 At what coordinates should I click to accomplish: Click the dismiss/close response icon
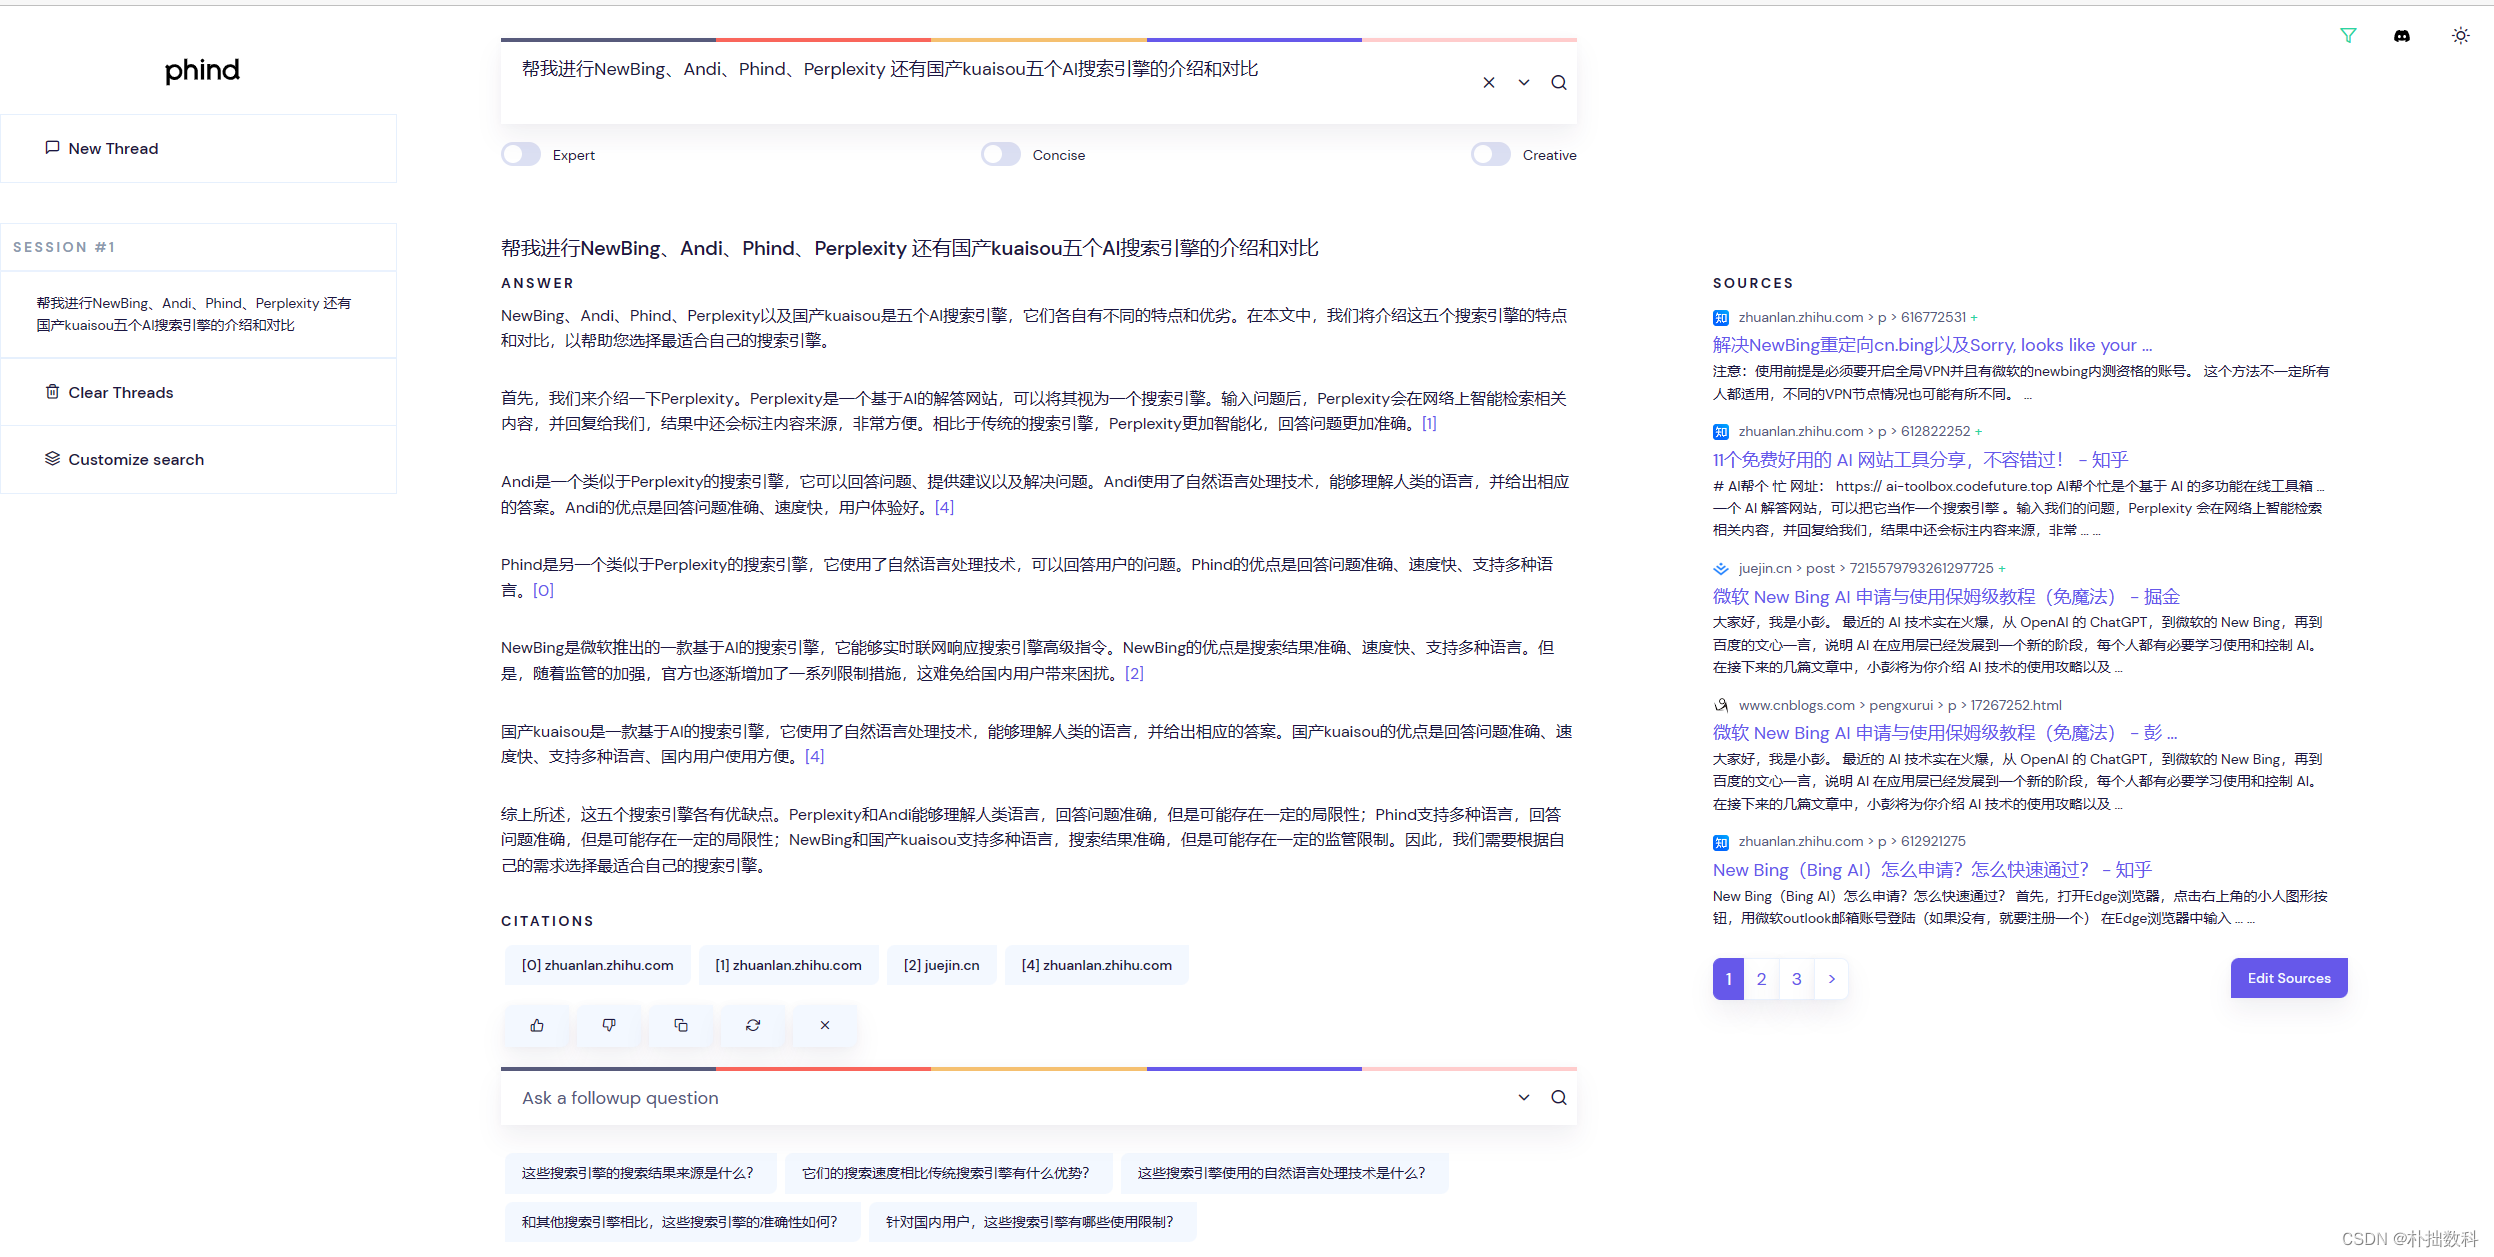(825, 1025)
